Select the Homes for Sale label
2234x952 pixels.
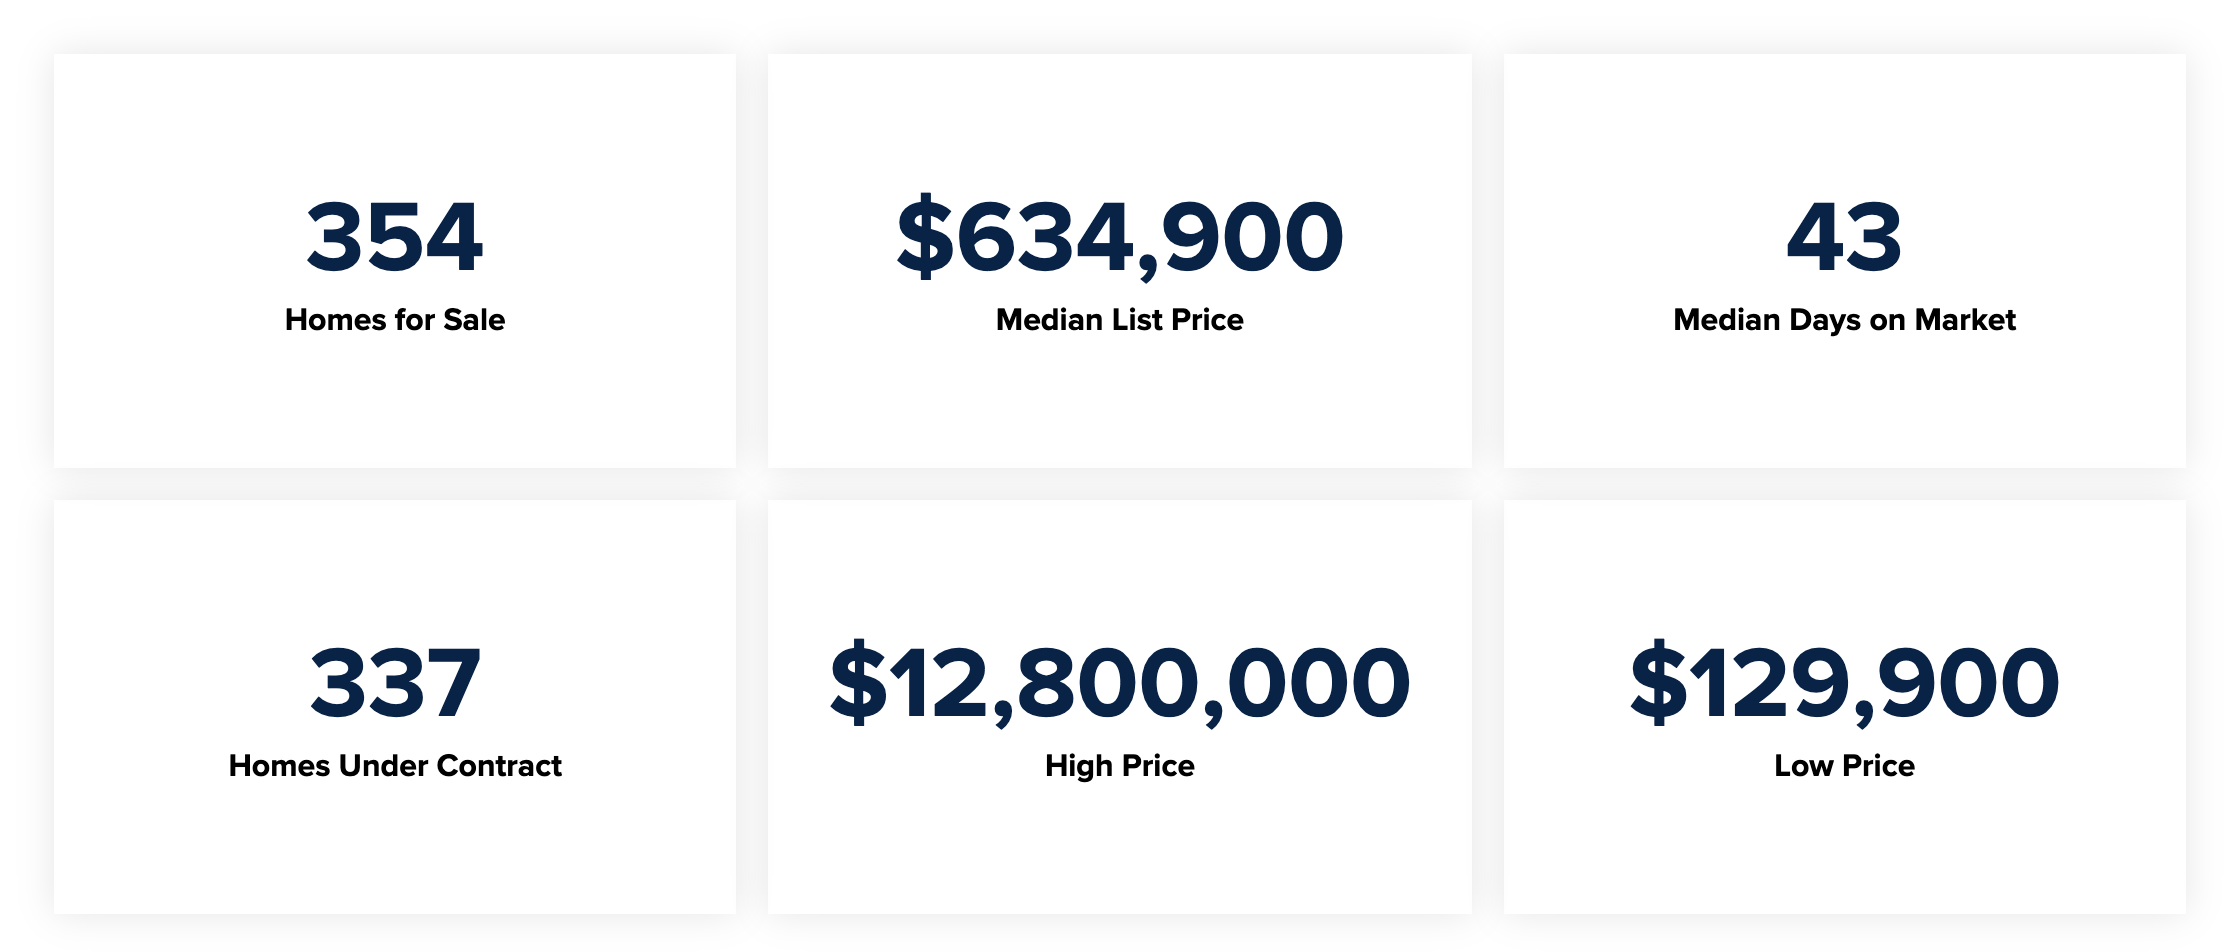point(395,320)
